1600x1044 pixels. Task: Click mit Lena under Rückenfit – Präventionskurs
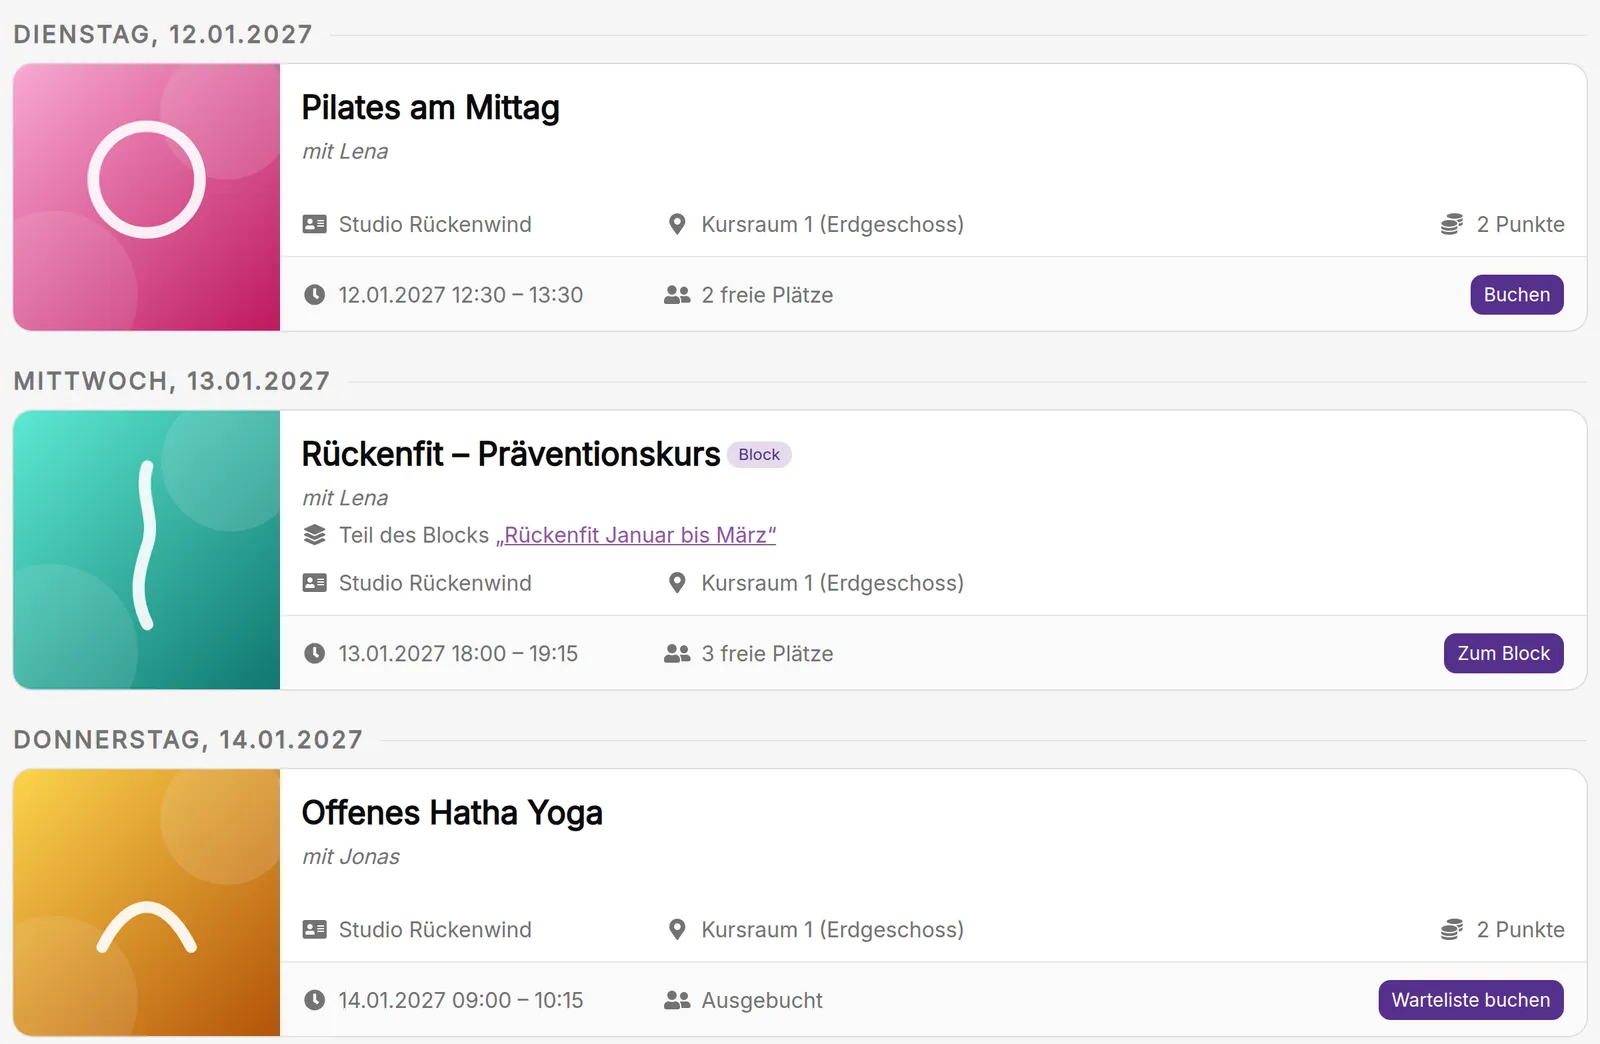(x=345, y=498)
